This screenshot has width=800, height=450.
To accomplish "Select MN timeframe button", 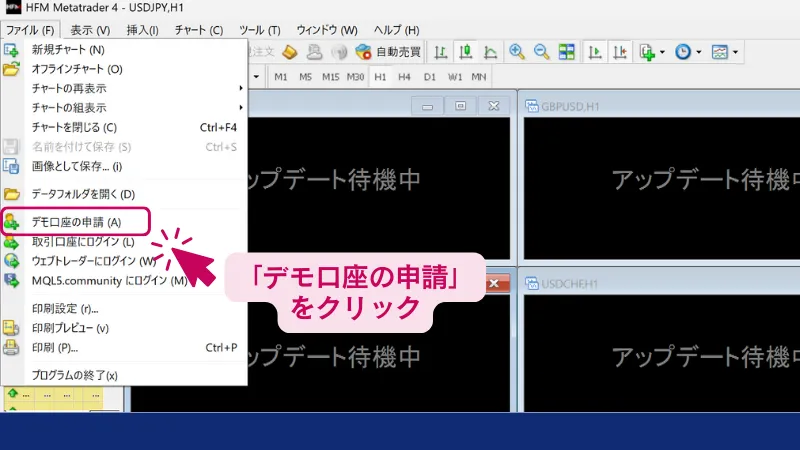I will click(x=479, y=77).
